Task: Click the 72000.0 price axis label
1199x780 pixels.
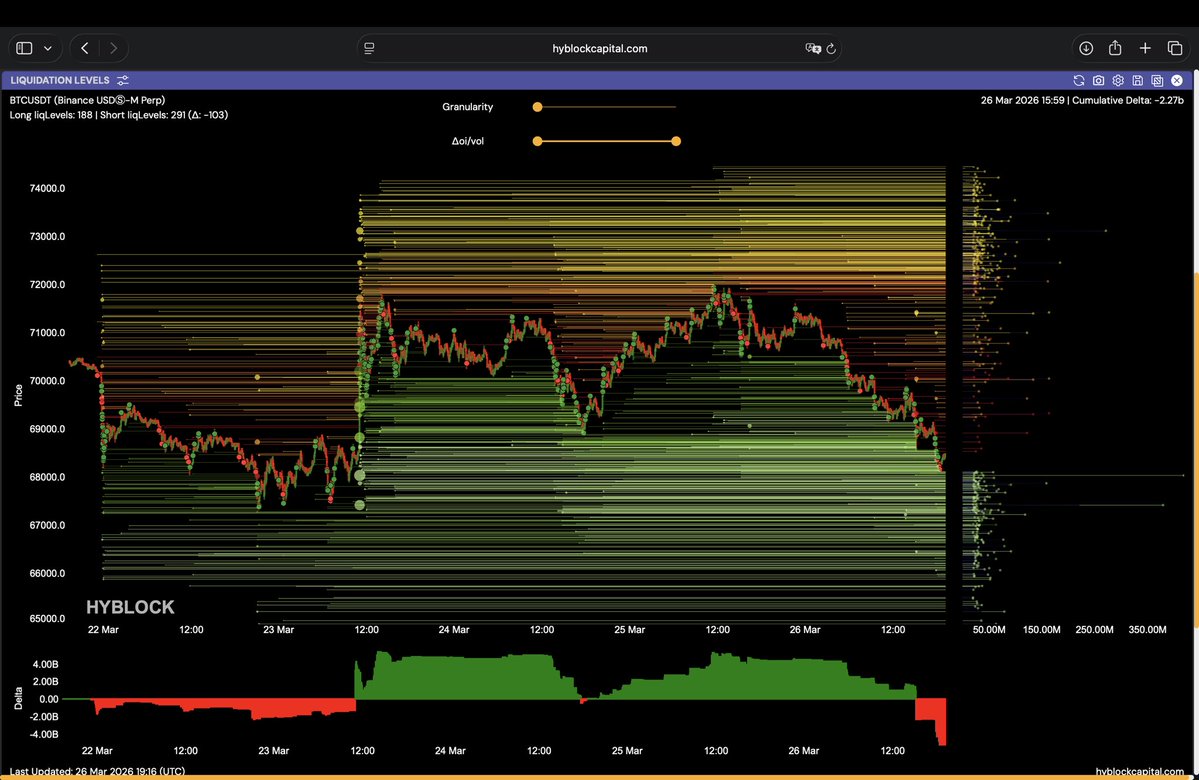Action: 47,284
